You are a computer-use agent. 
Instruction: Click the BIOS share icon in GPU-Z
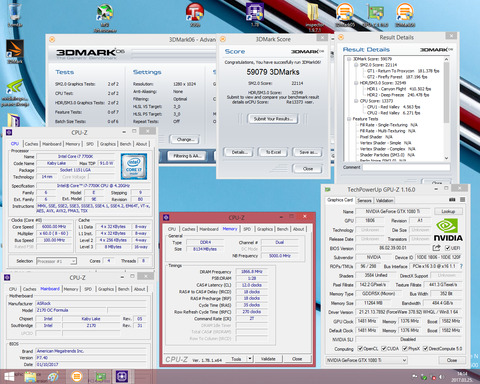436,248
